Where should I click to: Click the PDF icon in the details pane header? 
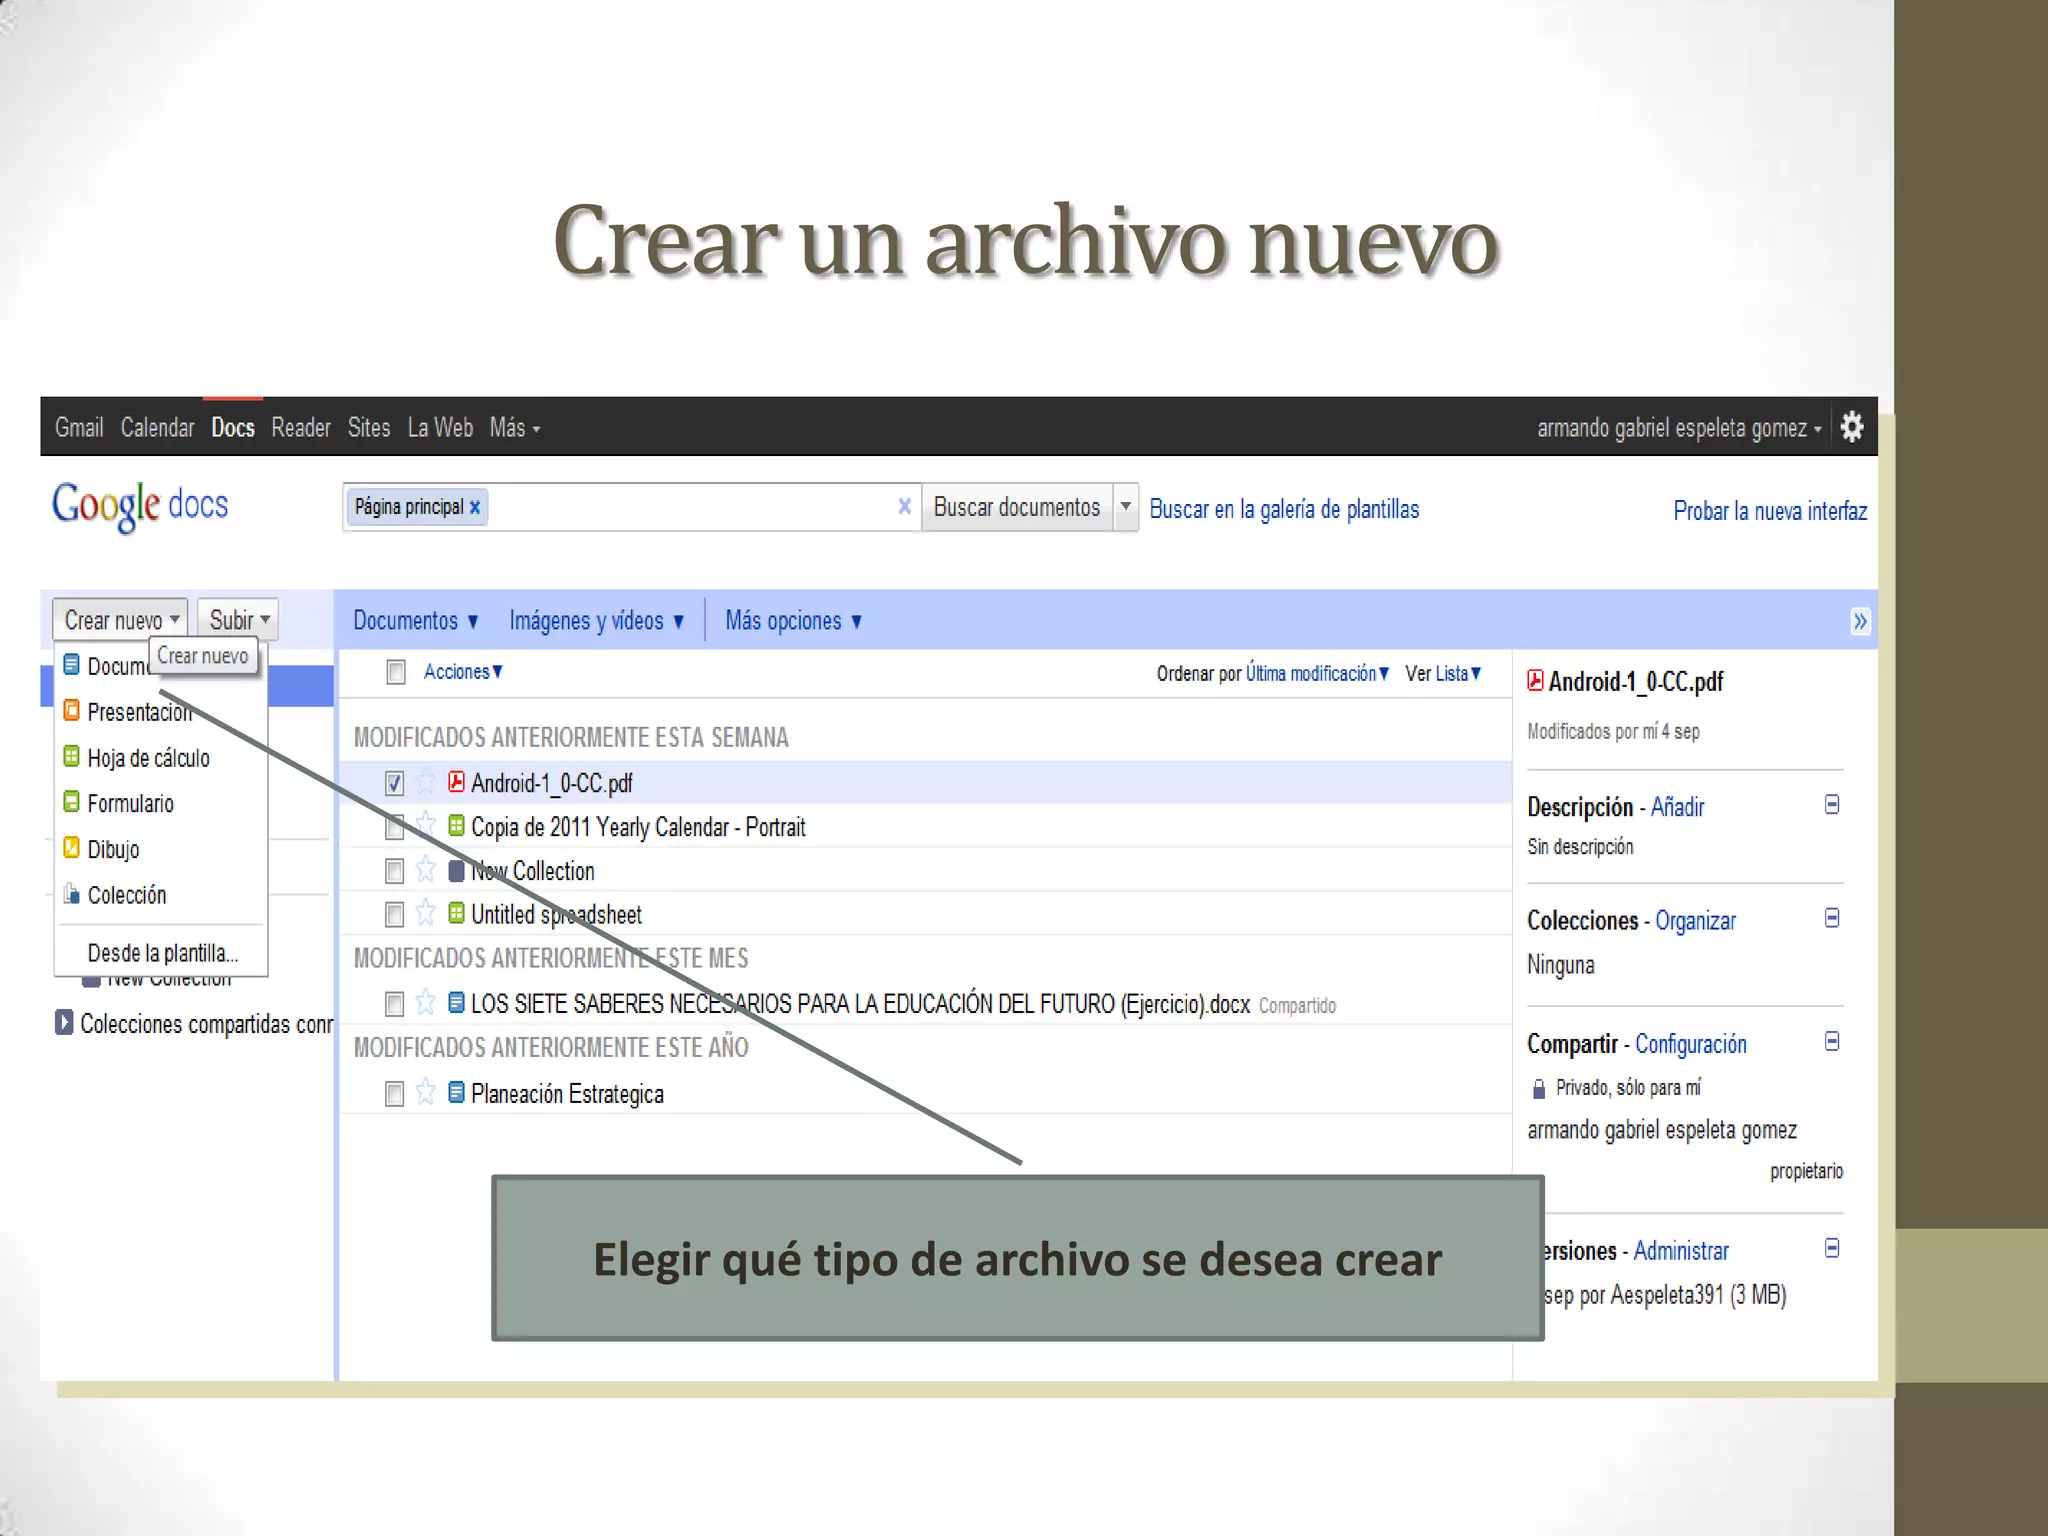coord(1535,681)
